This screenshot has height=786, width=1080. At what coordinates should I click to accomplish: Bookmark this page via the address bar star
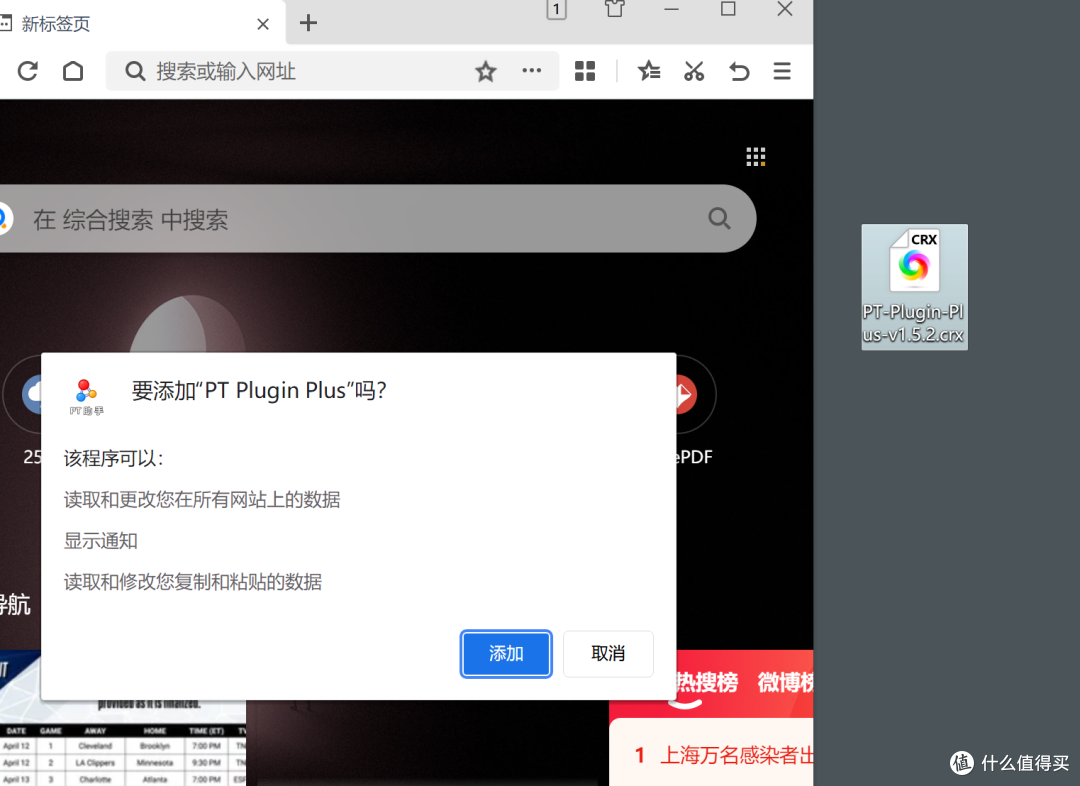(x=486, y=71)
